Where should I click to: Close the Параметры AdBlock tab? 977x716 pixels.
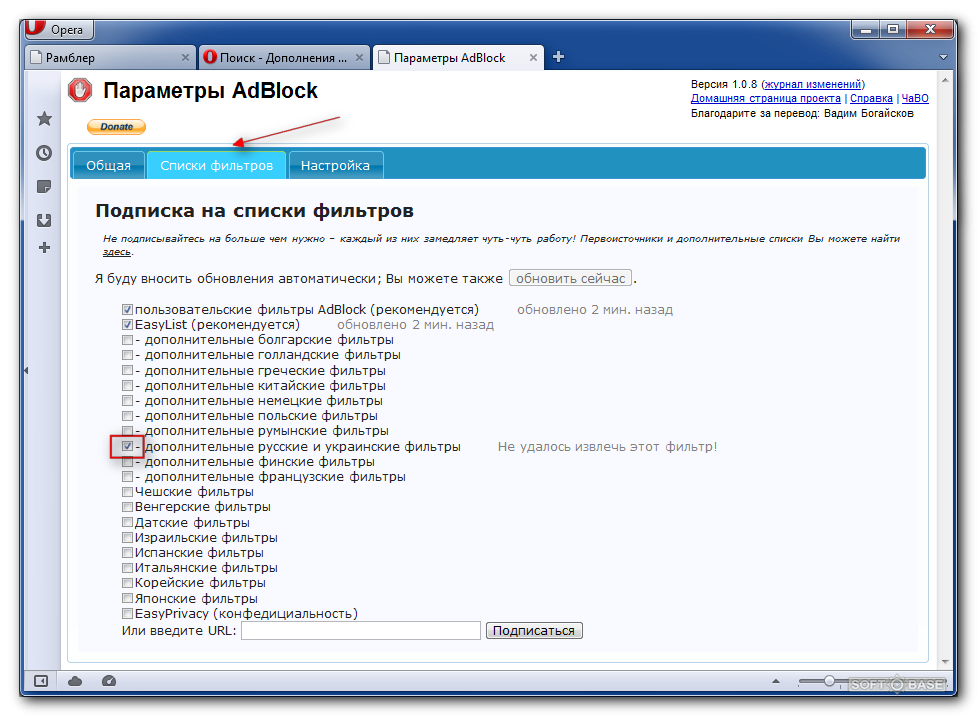click(x=533, y=57)
